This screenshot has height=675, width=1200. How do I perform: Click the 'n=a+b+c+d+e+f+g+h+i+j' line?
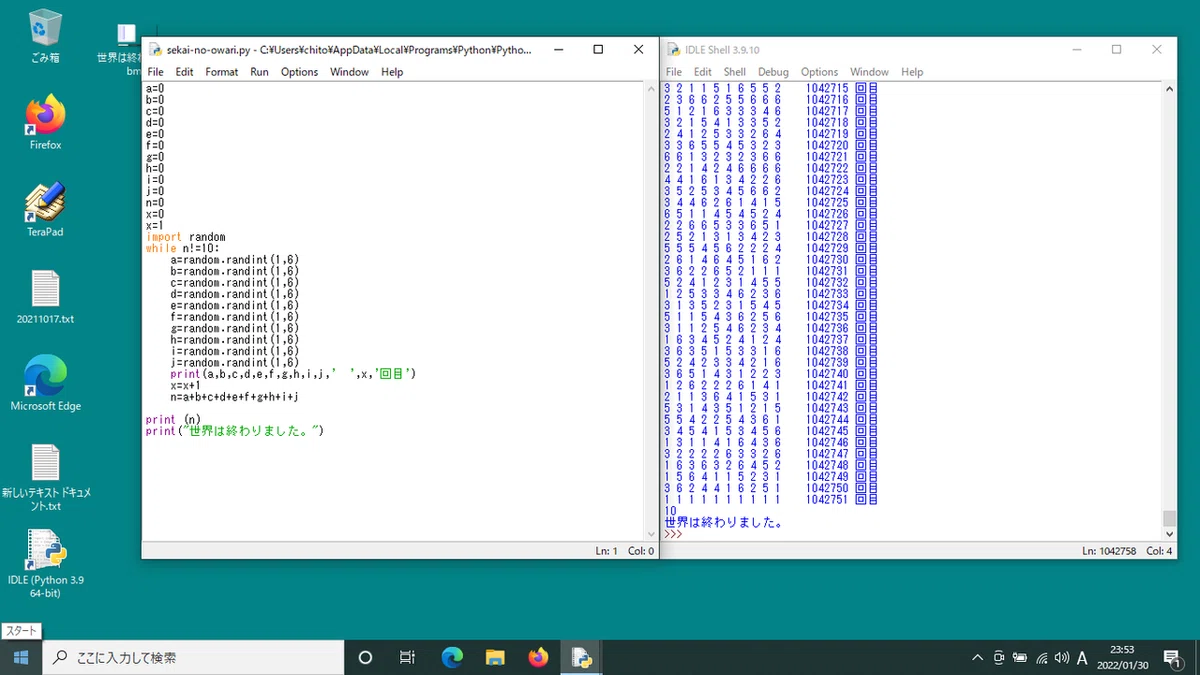point(234,397)
